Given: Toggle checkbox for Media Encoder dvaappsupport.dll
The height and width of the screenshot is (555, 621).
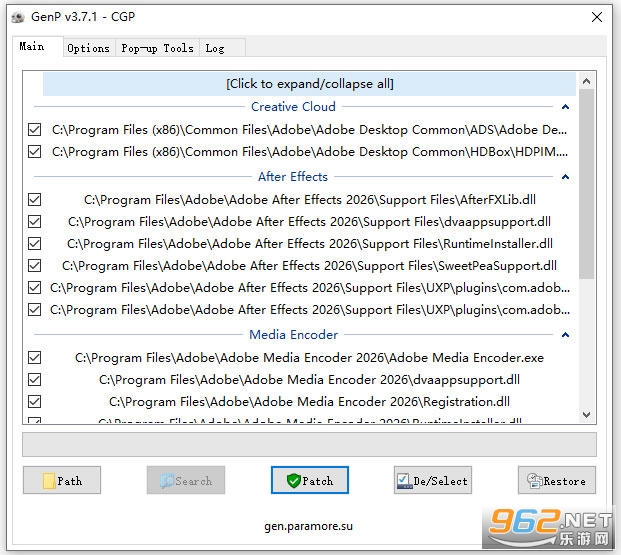Looking at the screenshot, I should [34, 380].
